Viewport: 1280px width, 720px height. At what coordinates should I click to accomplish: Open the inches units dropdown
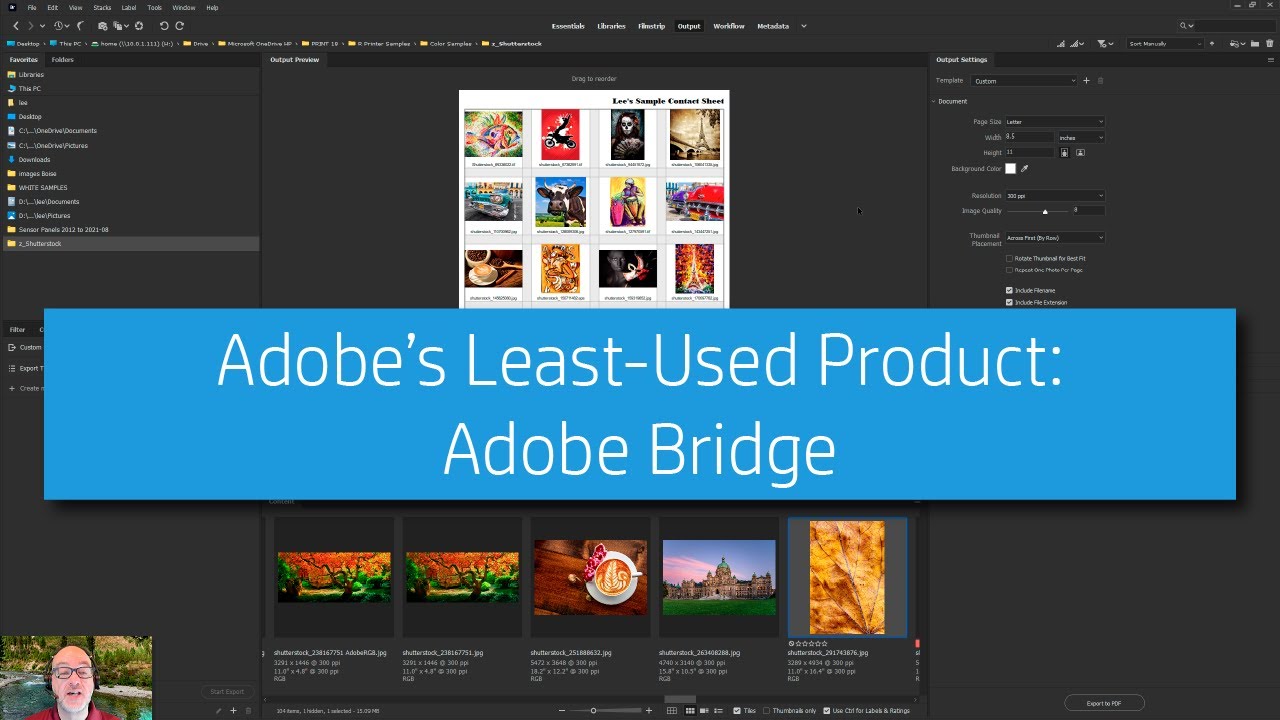[1081, 137]
